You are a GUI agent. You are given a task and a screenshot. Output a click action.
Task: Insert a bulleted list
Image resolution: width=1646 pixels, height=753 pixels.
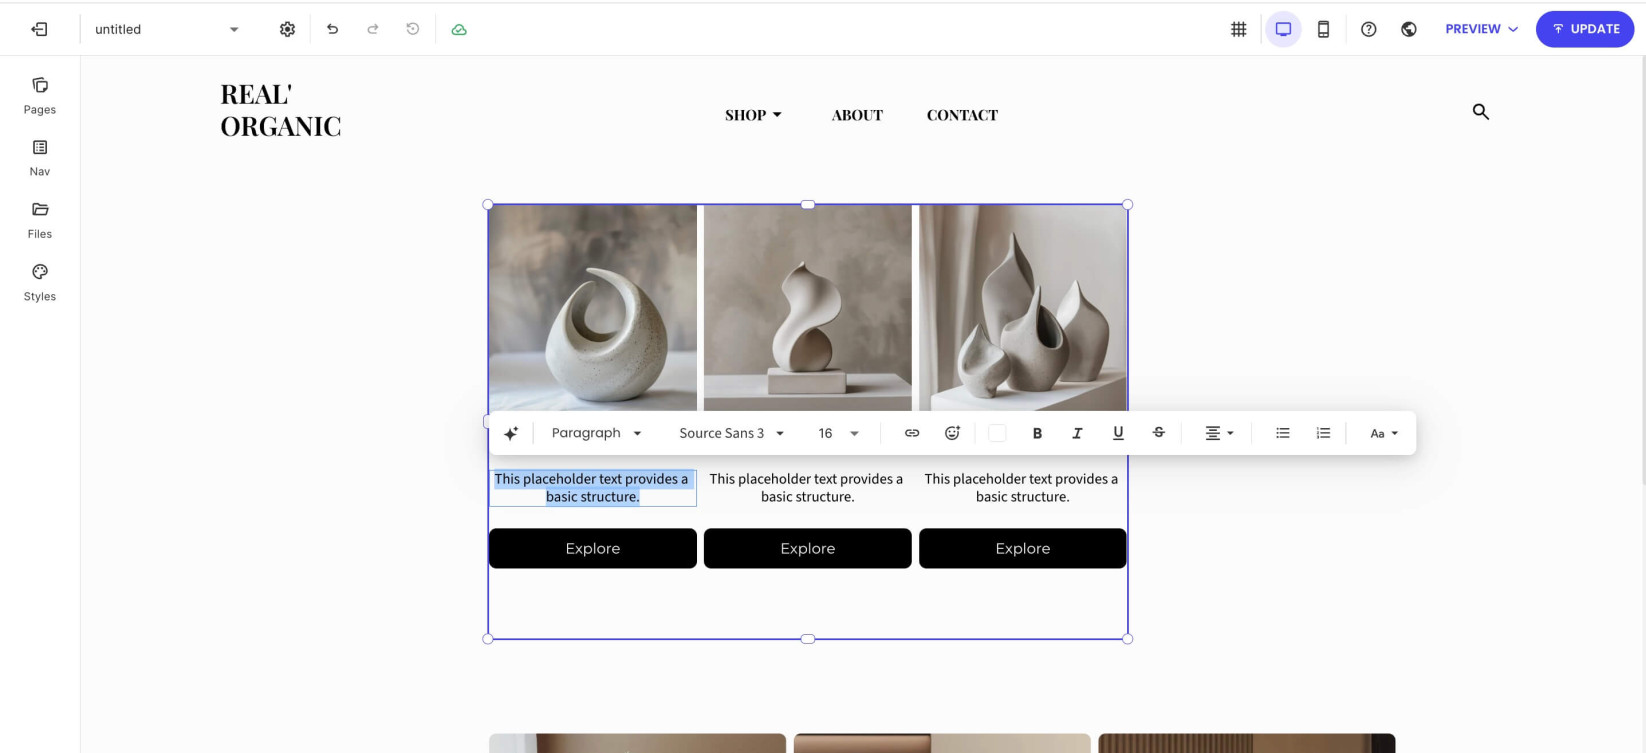(1282, 433)
